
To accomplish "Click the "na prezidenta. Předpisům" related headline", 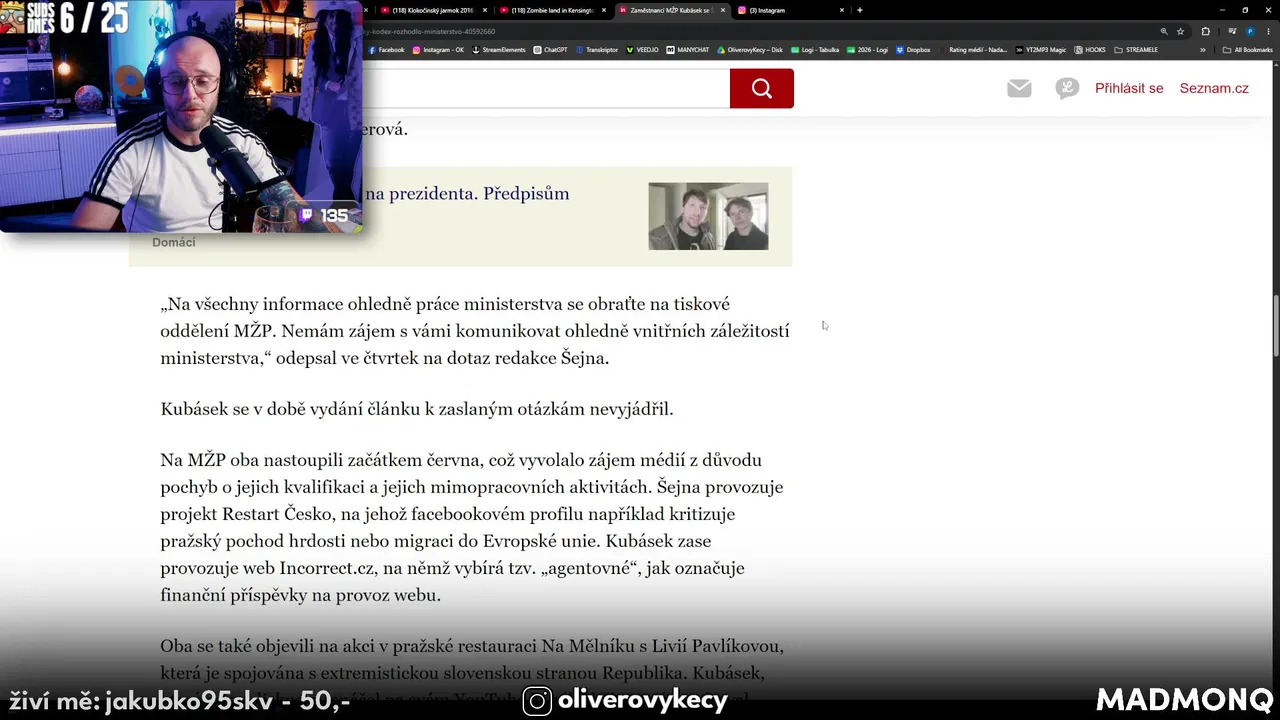I will (x=467, y=194).
